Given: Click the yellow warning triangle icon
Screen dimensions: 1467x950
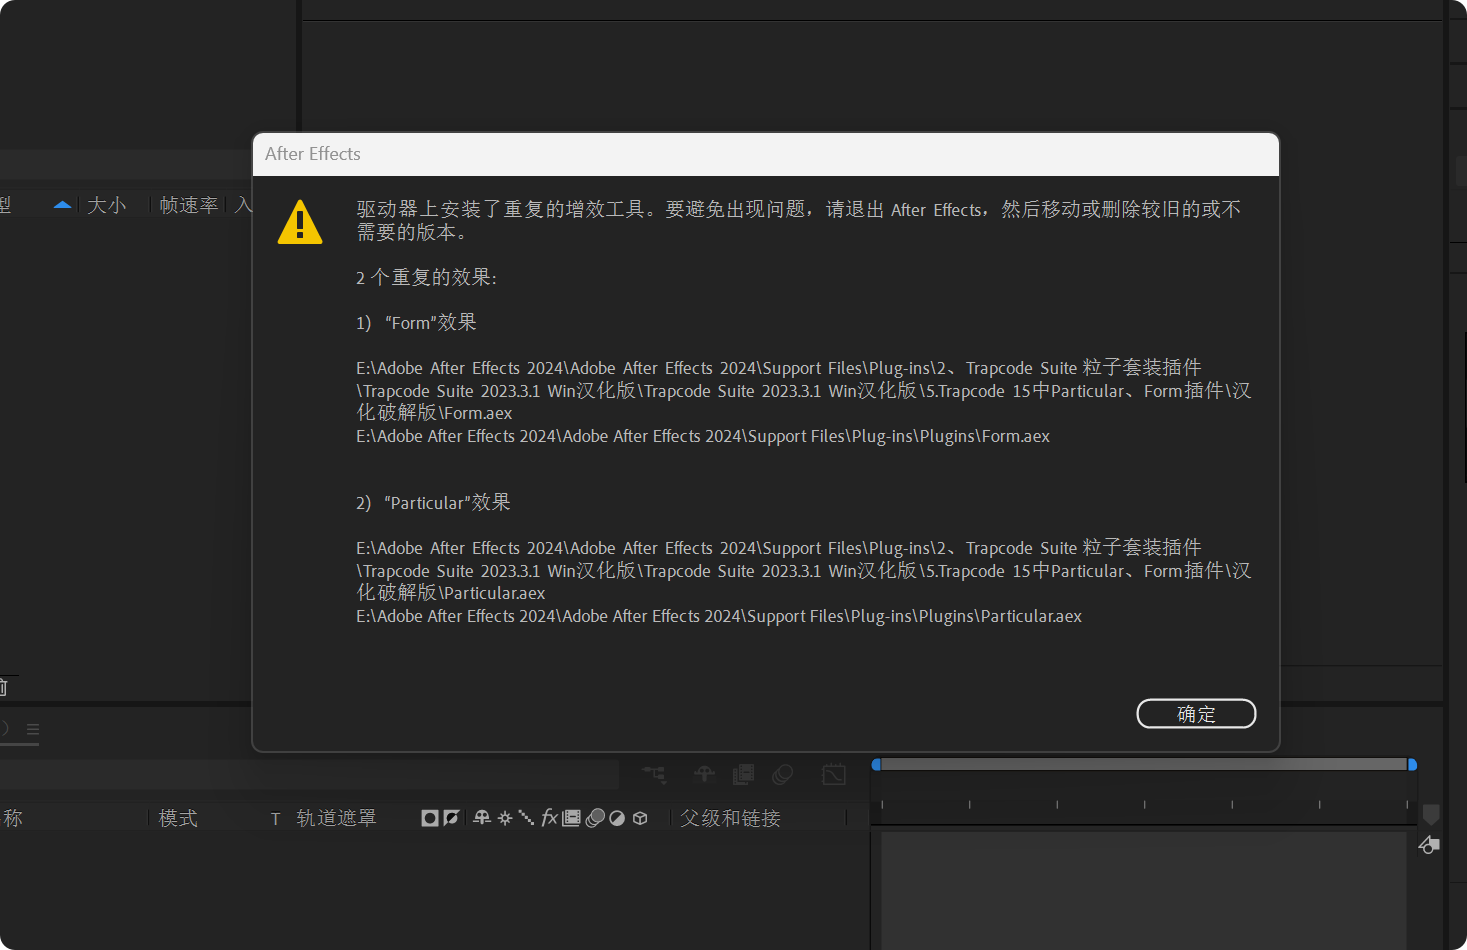Looking at the screenshot, I should point(300,222).
